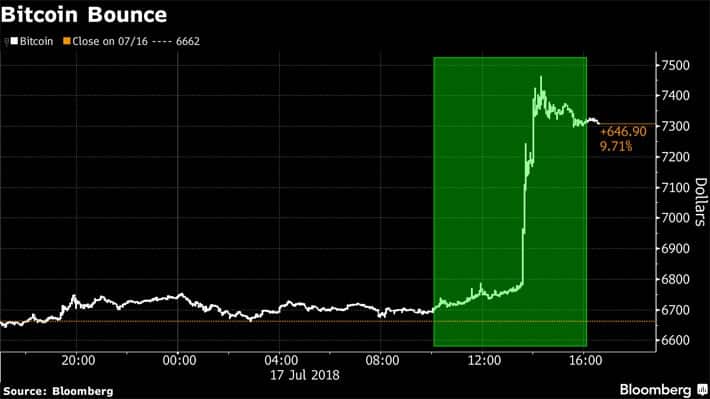Click the 7400 y-axis label
Screen dimensions: 710x399
click(676, 96)
